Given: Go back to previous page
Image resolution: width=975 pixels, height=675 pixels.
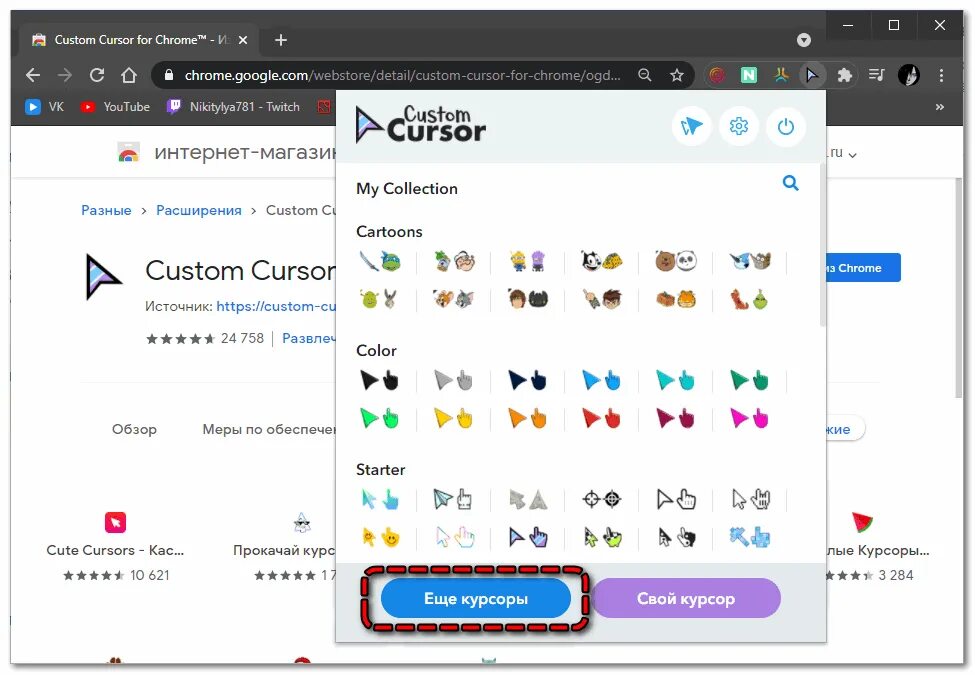Looking at the screenshot, I should pos(32,75).
